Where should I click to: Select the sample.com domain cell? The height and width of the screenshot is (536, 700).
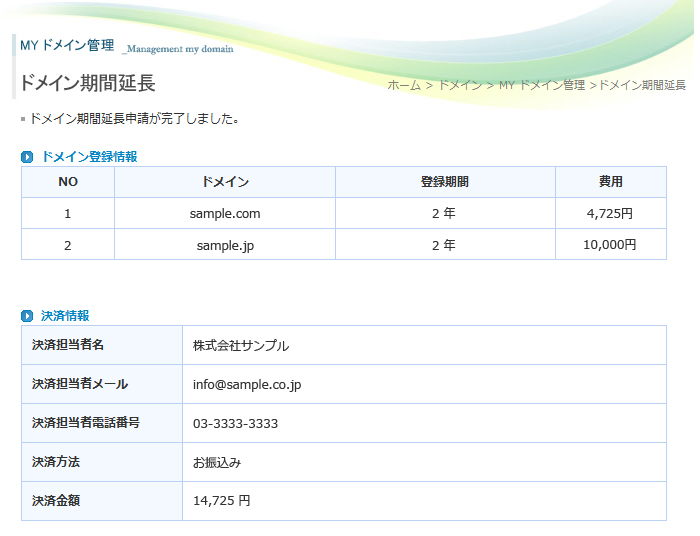coord(225,213)
